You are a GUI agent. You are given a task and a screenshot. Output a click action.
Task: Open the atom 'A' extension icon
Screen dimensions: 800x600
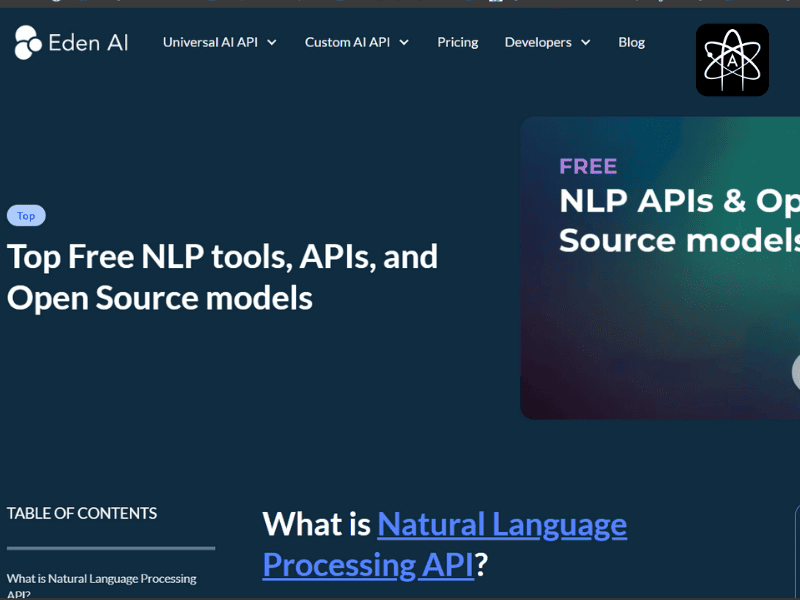tap(732, 60)
